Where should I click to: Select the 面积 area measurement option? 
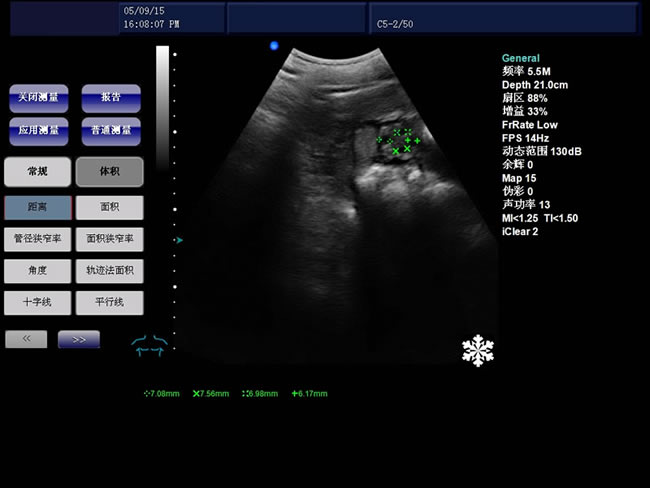coord(110,207)
